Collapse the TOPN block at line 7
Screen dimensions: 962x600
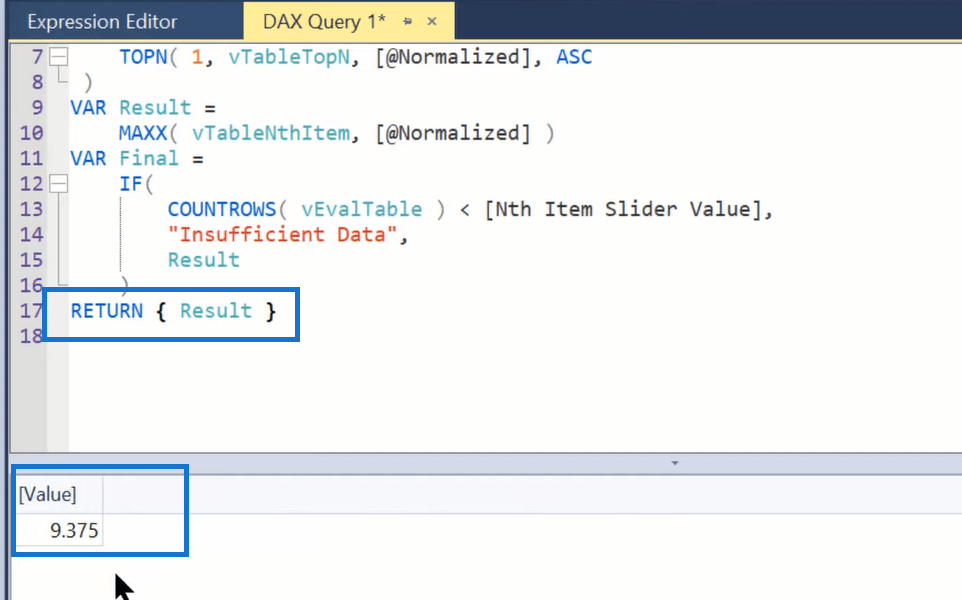pyautogui.click(x=58, y=57)
